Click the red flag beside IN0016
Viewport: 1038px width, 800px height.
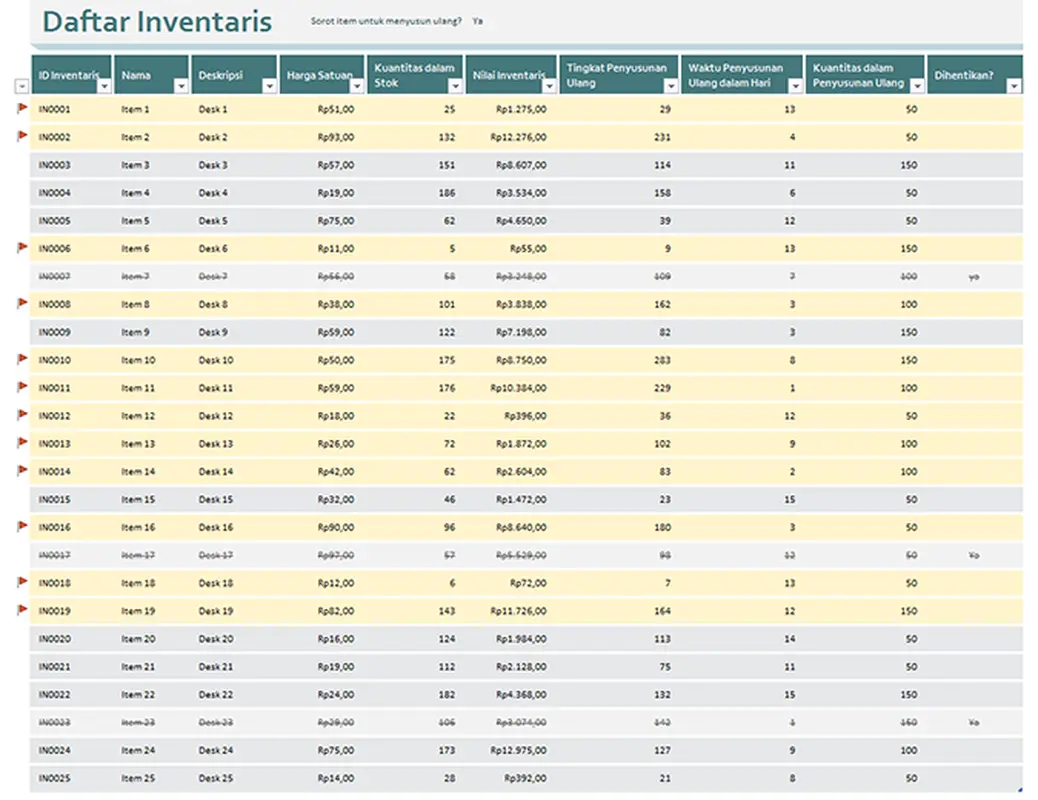click(22, 526)
